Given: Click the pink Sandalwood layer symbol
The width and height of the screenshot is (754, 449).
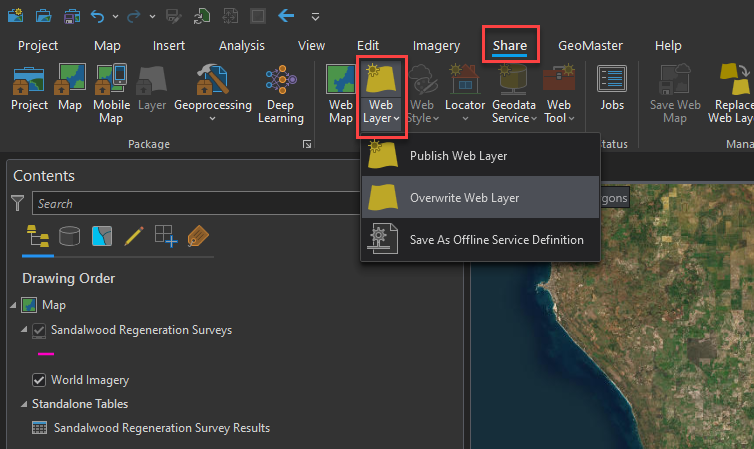Looking at the screenshot, I should pos(45,354).
